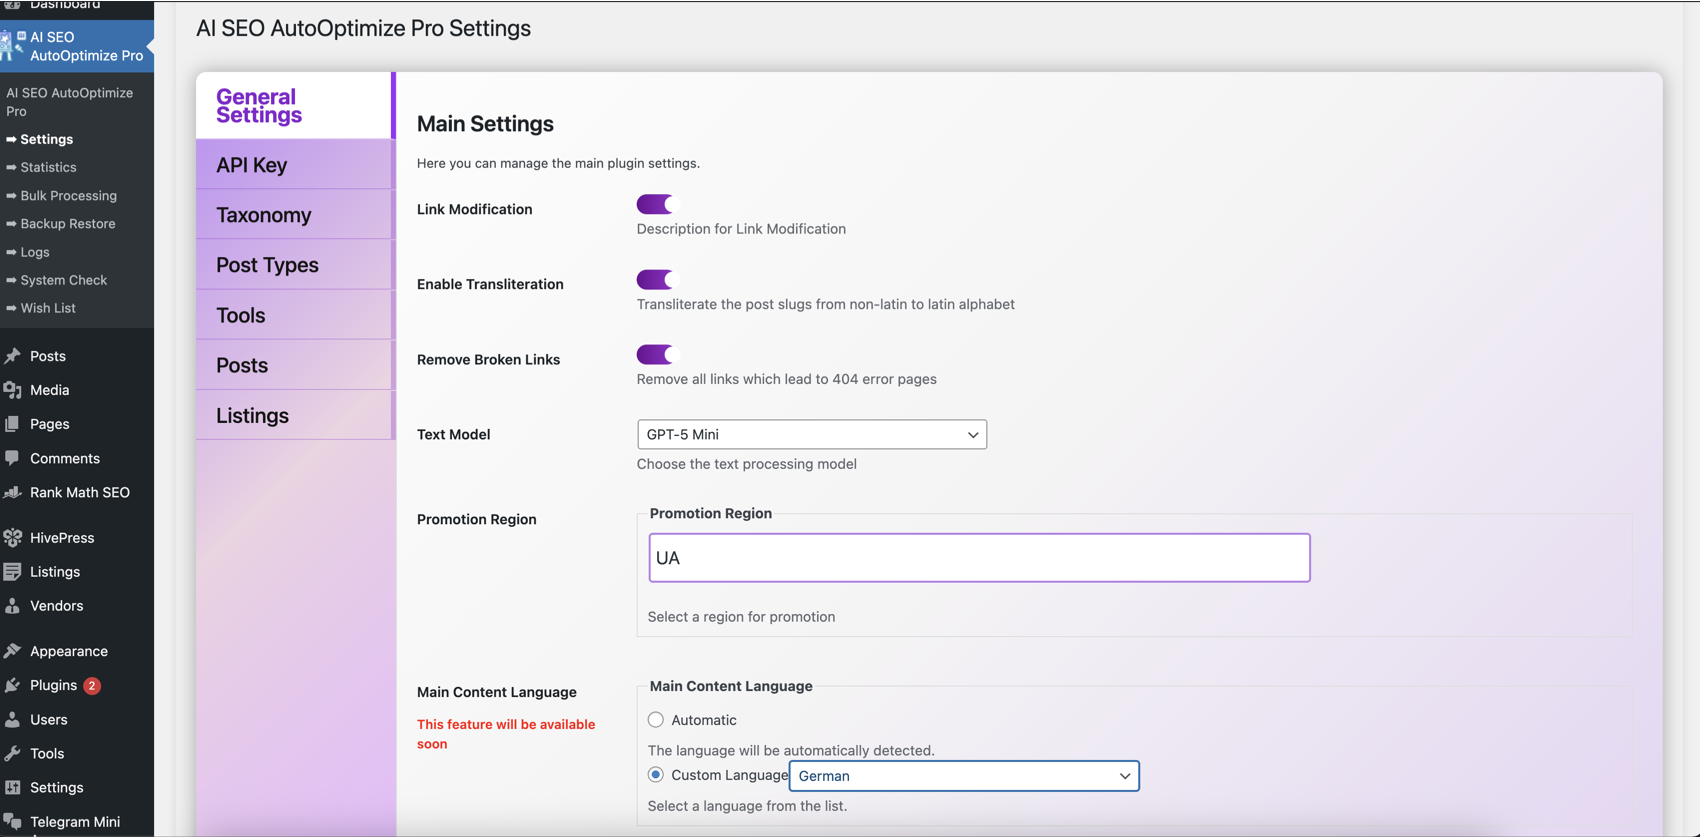This screenshot has width=1701, height=837.
Task: Open the Post Types tab
Action: (295, 265)
